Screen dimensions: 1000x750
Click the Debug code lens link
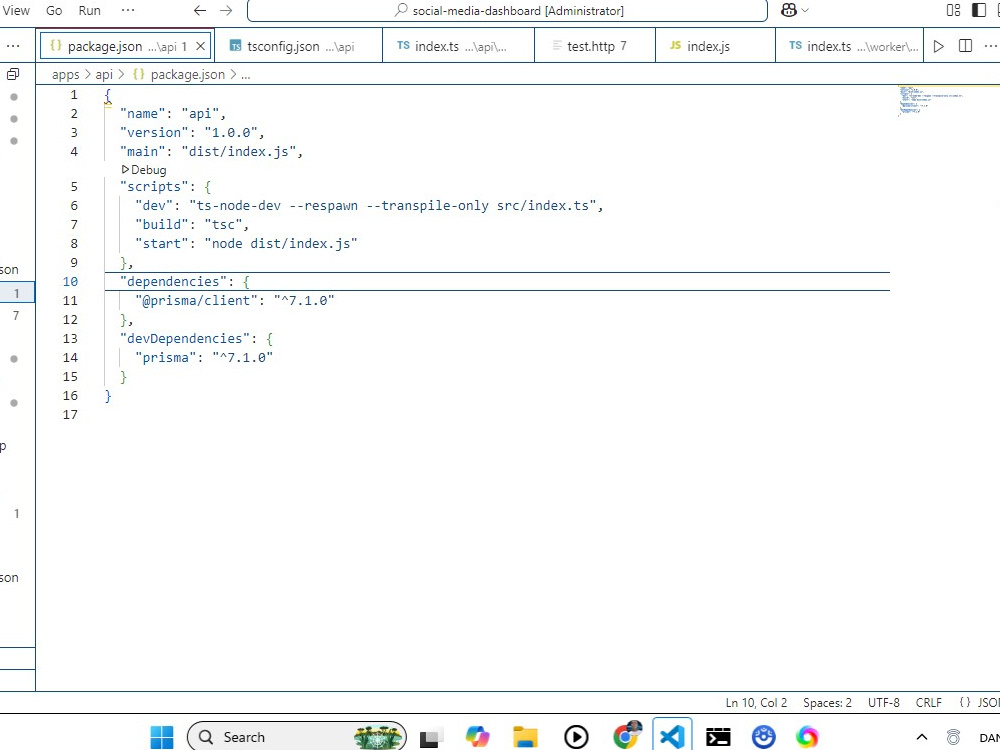(x=144, y=170)
